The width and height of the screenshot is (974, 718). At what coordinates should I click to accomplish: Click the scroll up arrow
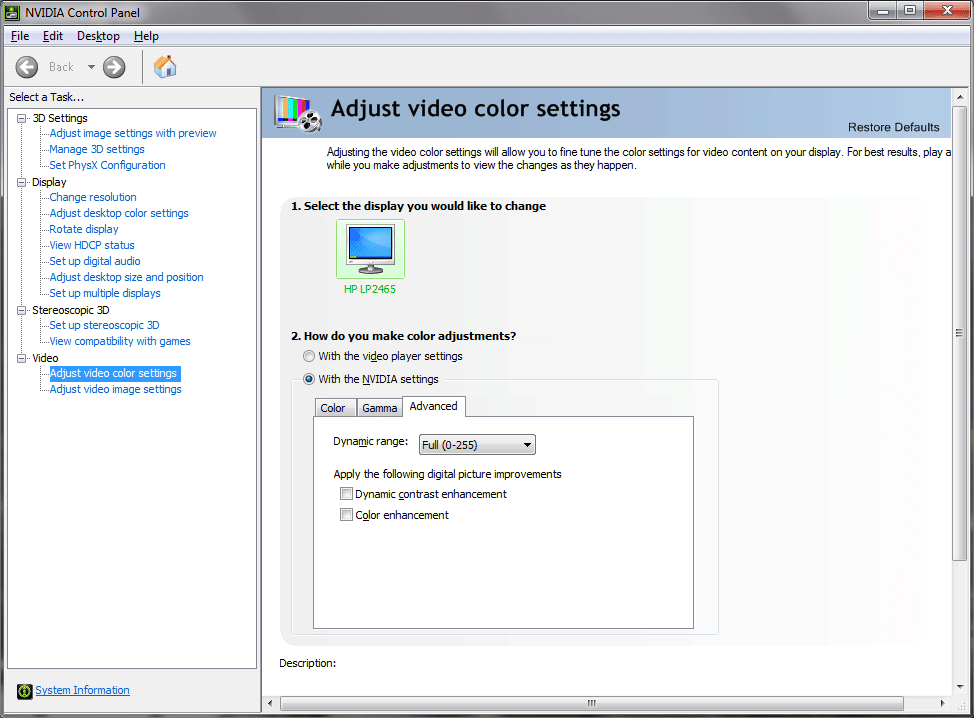(960, 97)
